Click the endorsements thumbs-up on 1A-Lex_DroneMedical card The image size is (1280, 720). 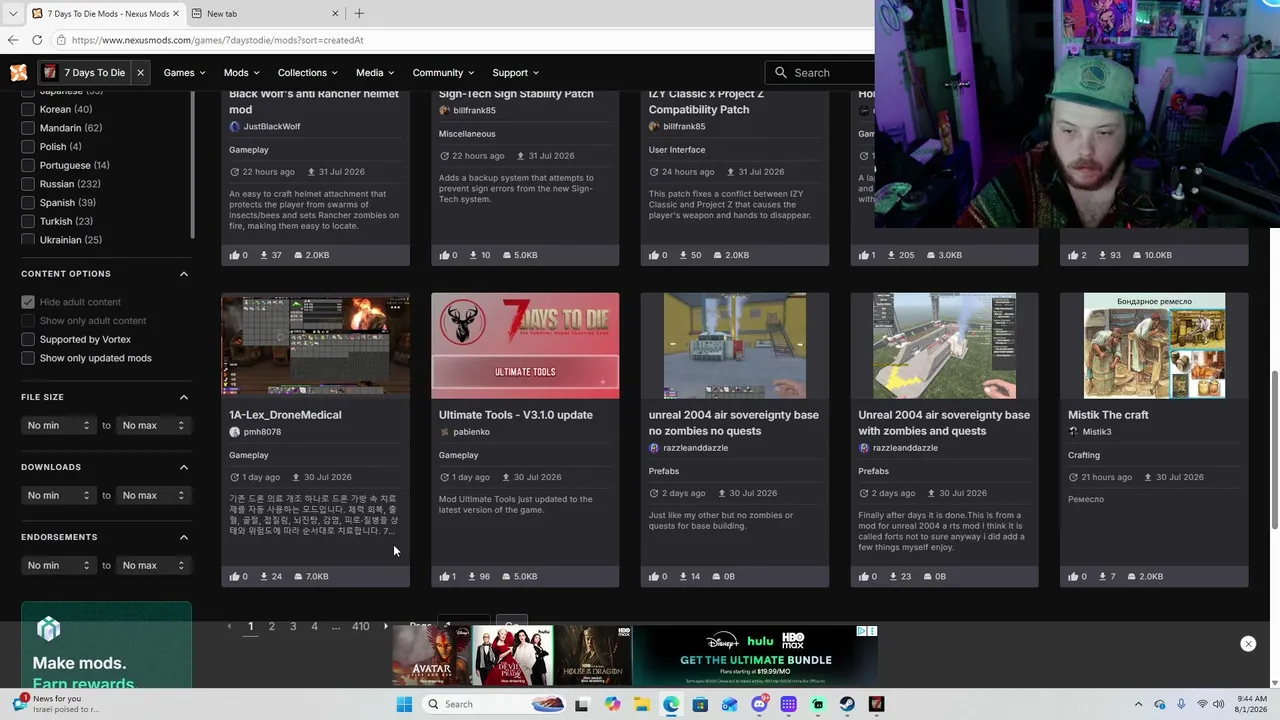click(x=234, y=576)
